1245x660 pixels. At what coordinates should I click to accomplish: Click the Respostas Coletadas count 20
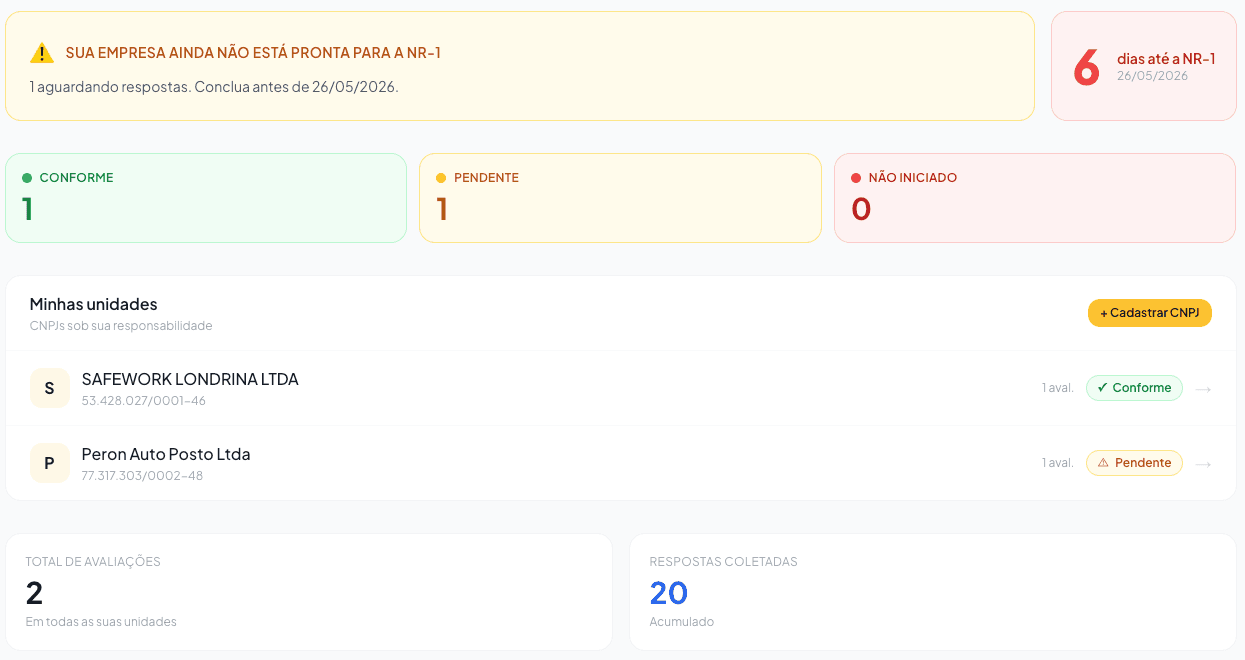tap(669, 593)
